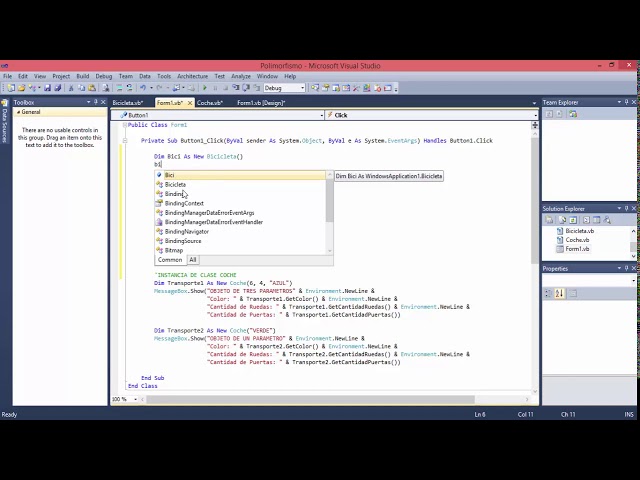Image resolution: width=640 pixels, height=480 pixels.
Task: Click the Uncomment lines icon
Action: 129,88
